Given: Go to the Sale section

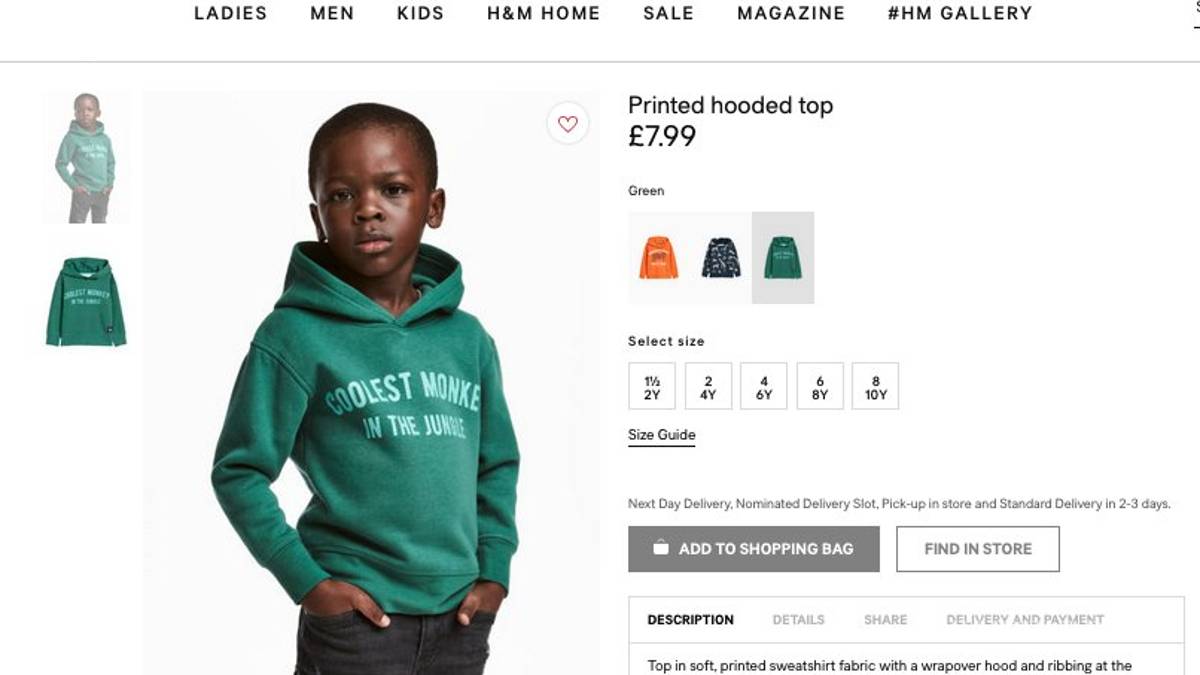Looking at the screenshot, I should tap(668, 14).
